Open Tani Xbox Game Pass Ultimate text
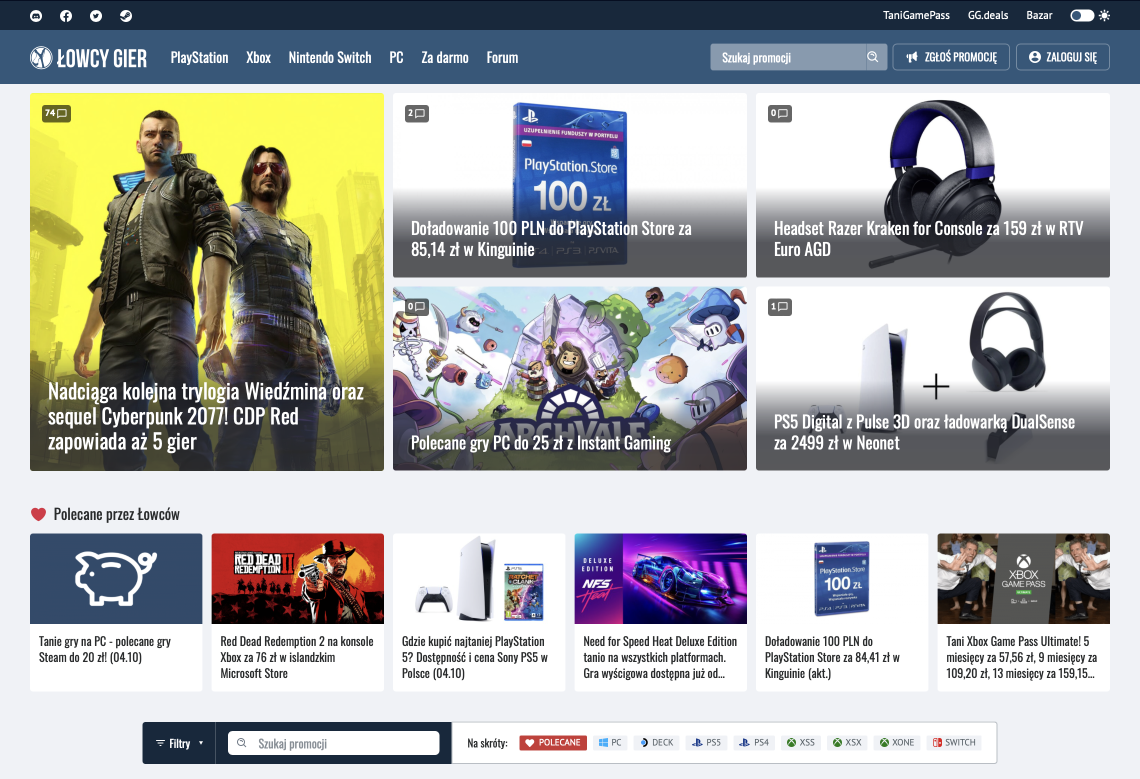This screenshot has height=779, width=1140. [x=1021, y=658]
